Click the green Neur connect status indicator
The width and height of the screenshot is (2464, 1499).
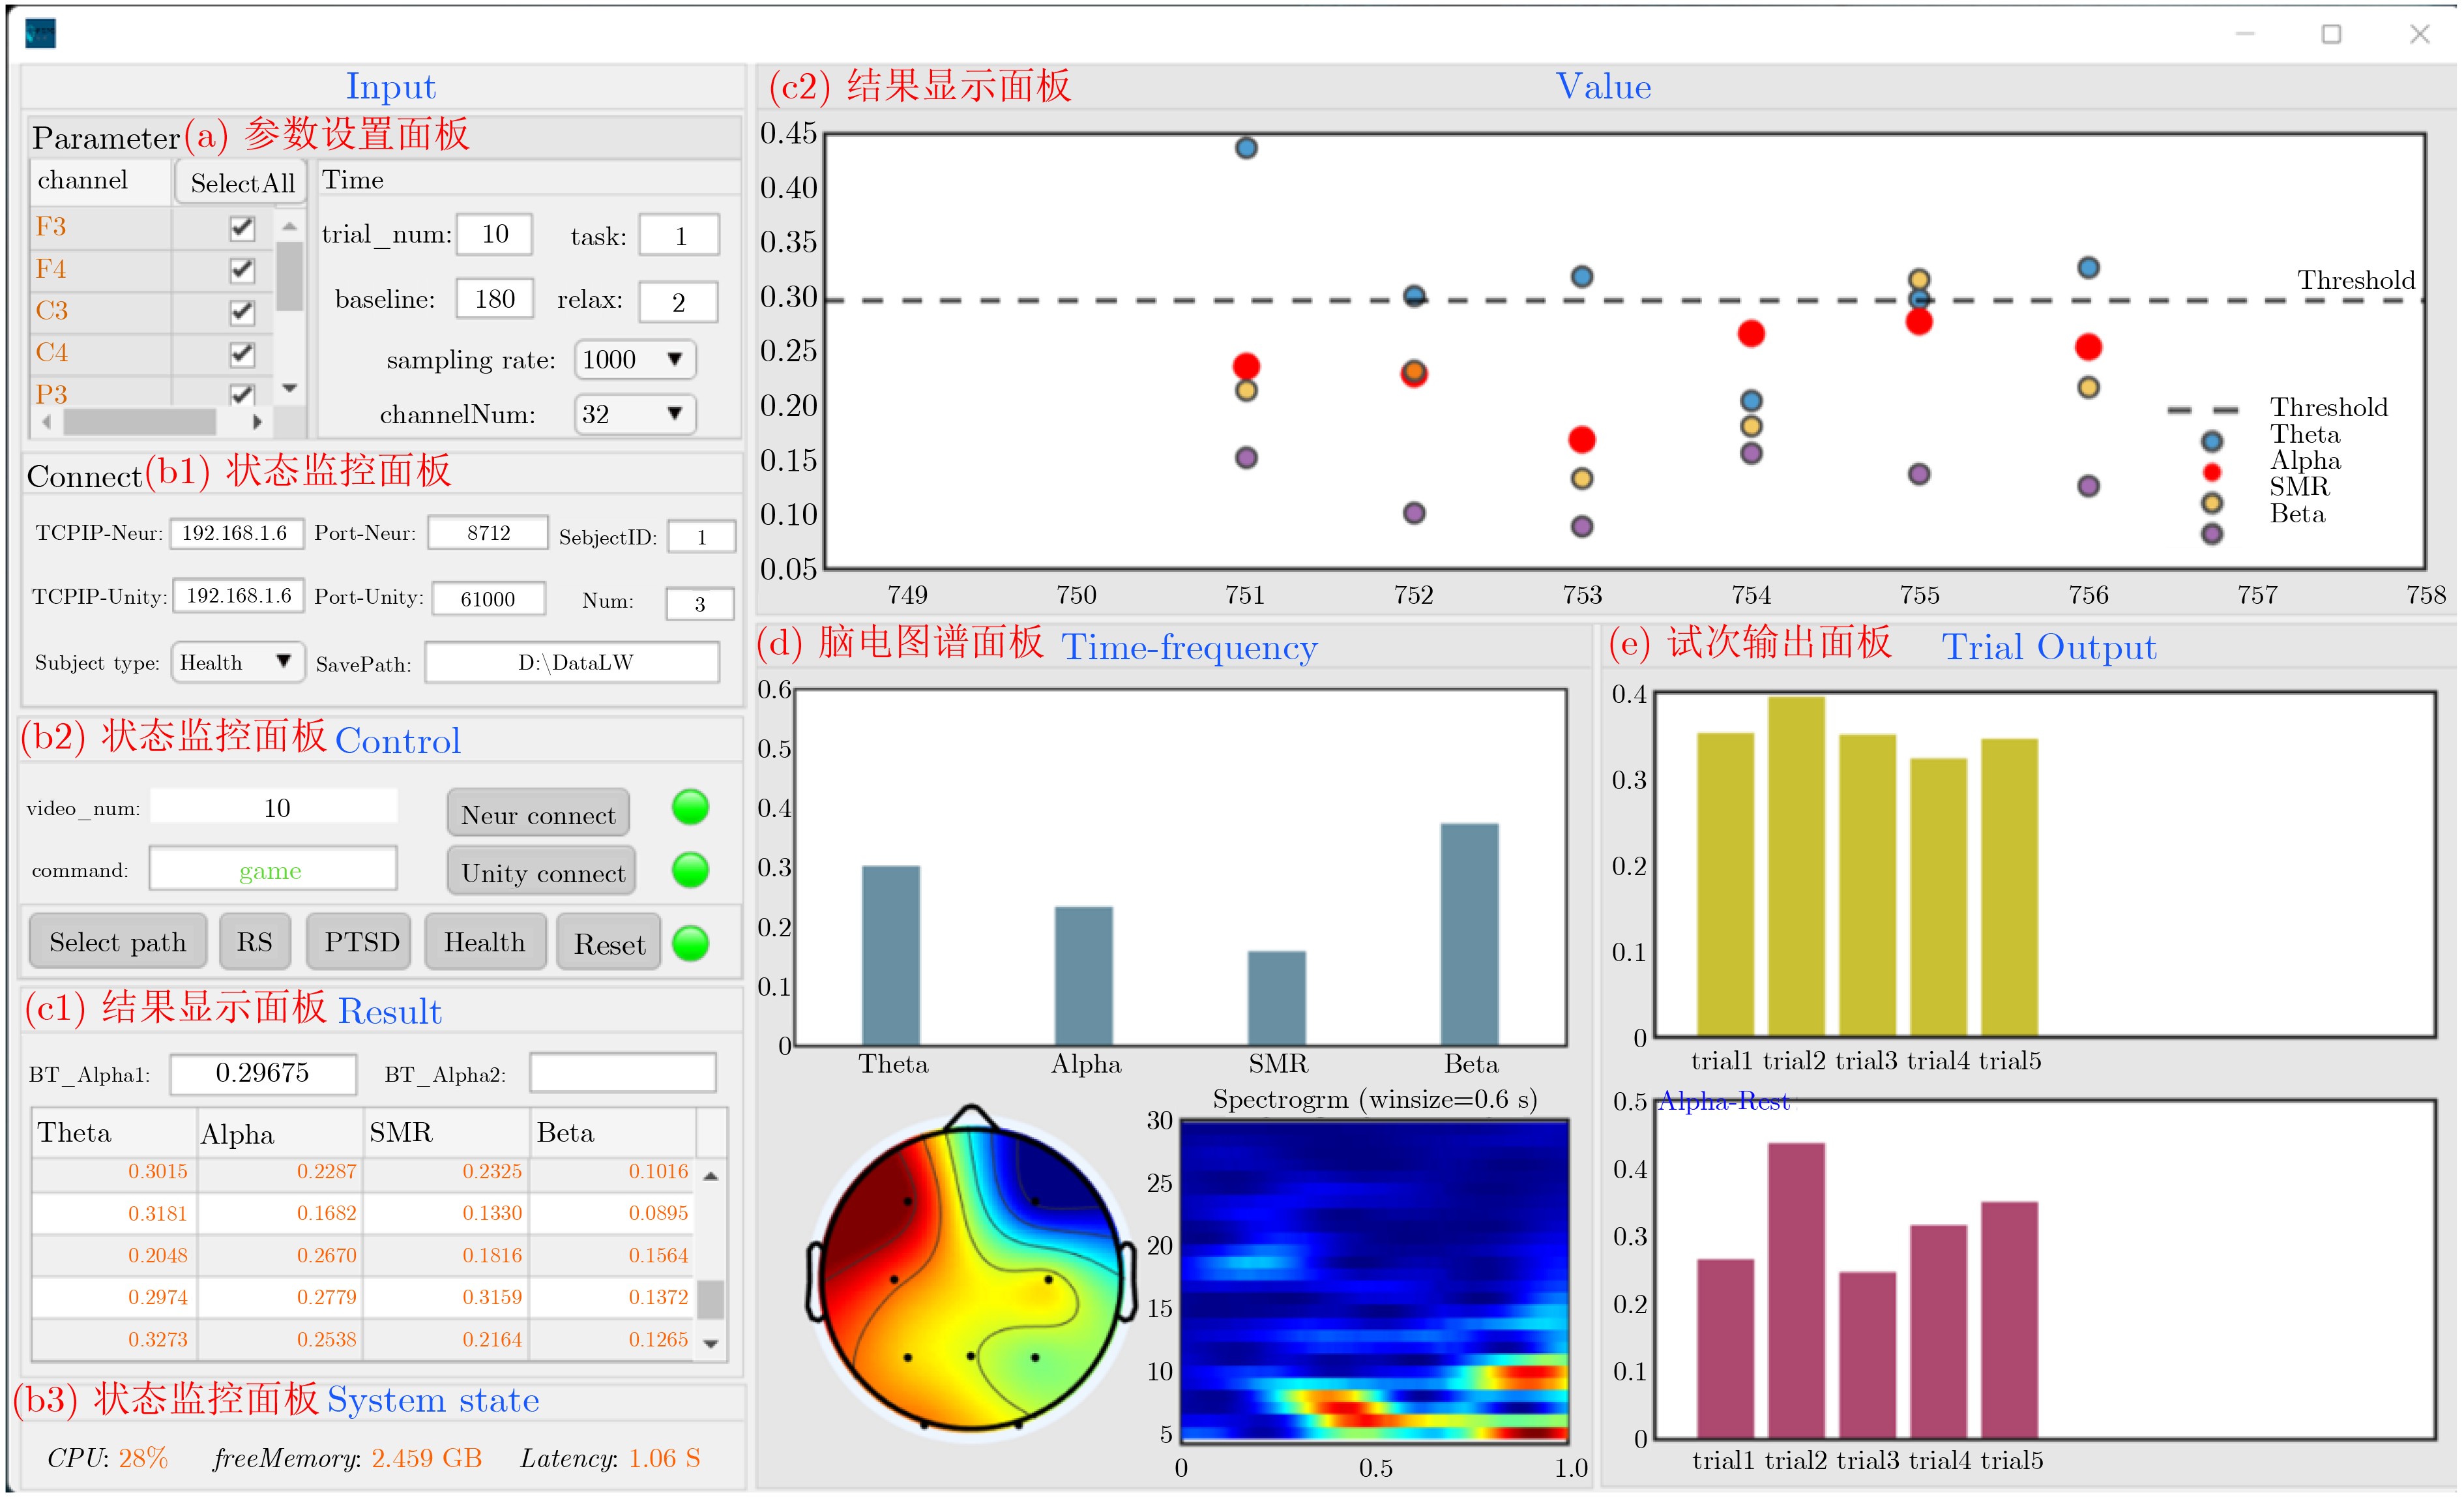(x=690, y=807)
